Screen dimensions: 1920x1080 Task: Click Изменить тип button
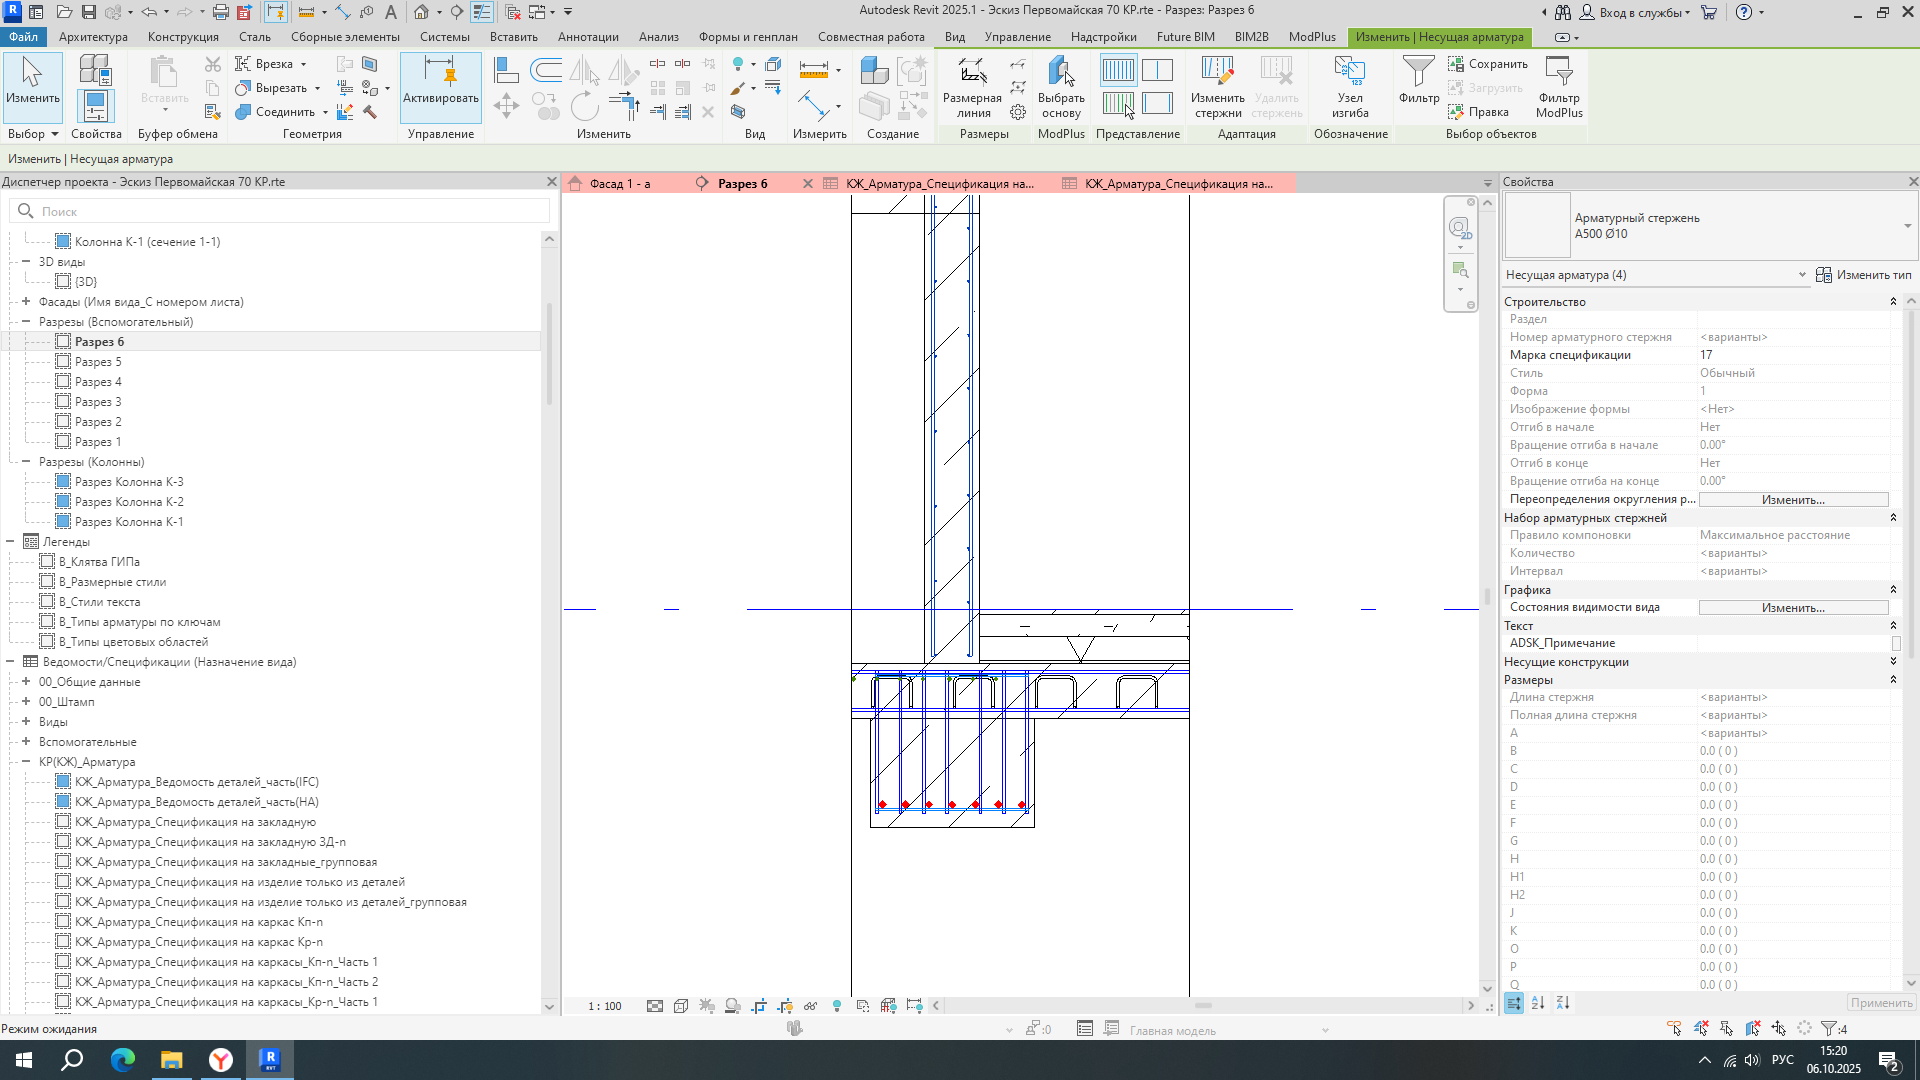click(1864, 275)
